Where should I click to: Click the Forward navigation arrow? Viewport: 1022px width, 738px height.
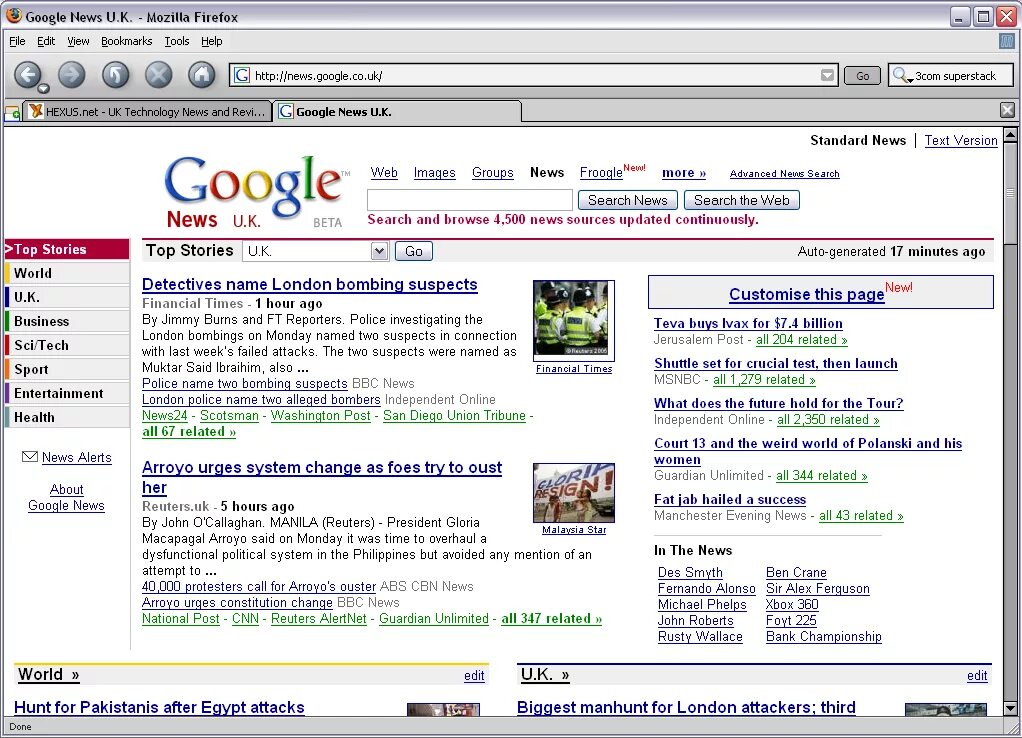click(72, 75)
